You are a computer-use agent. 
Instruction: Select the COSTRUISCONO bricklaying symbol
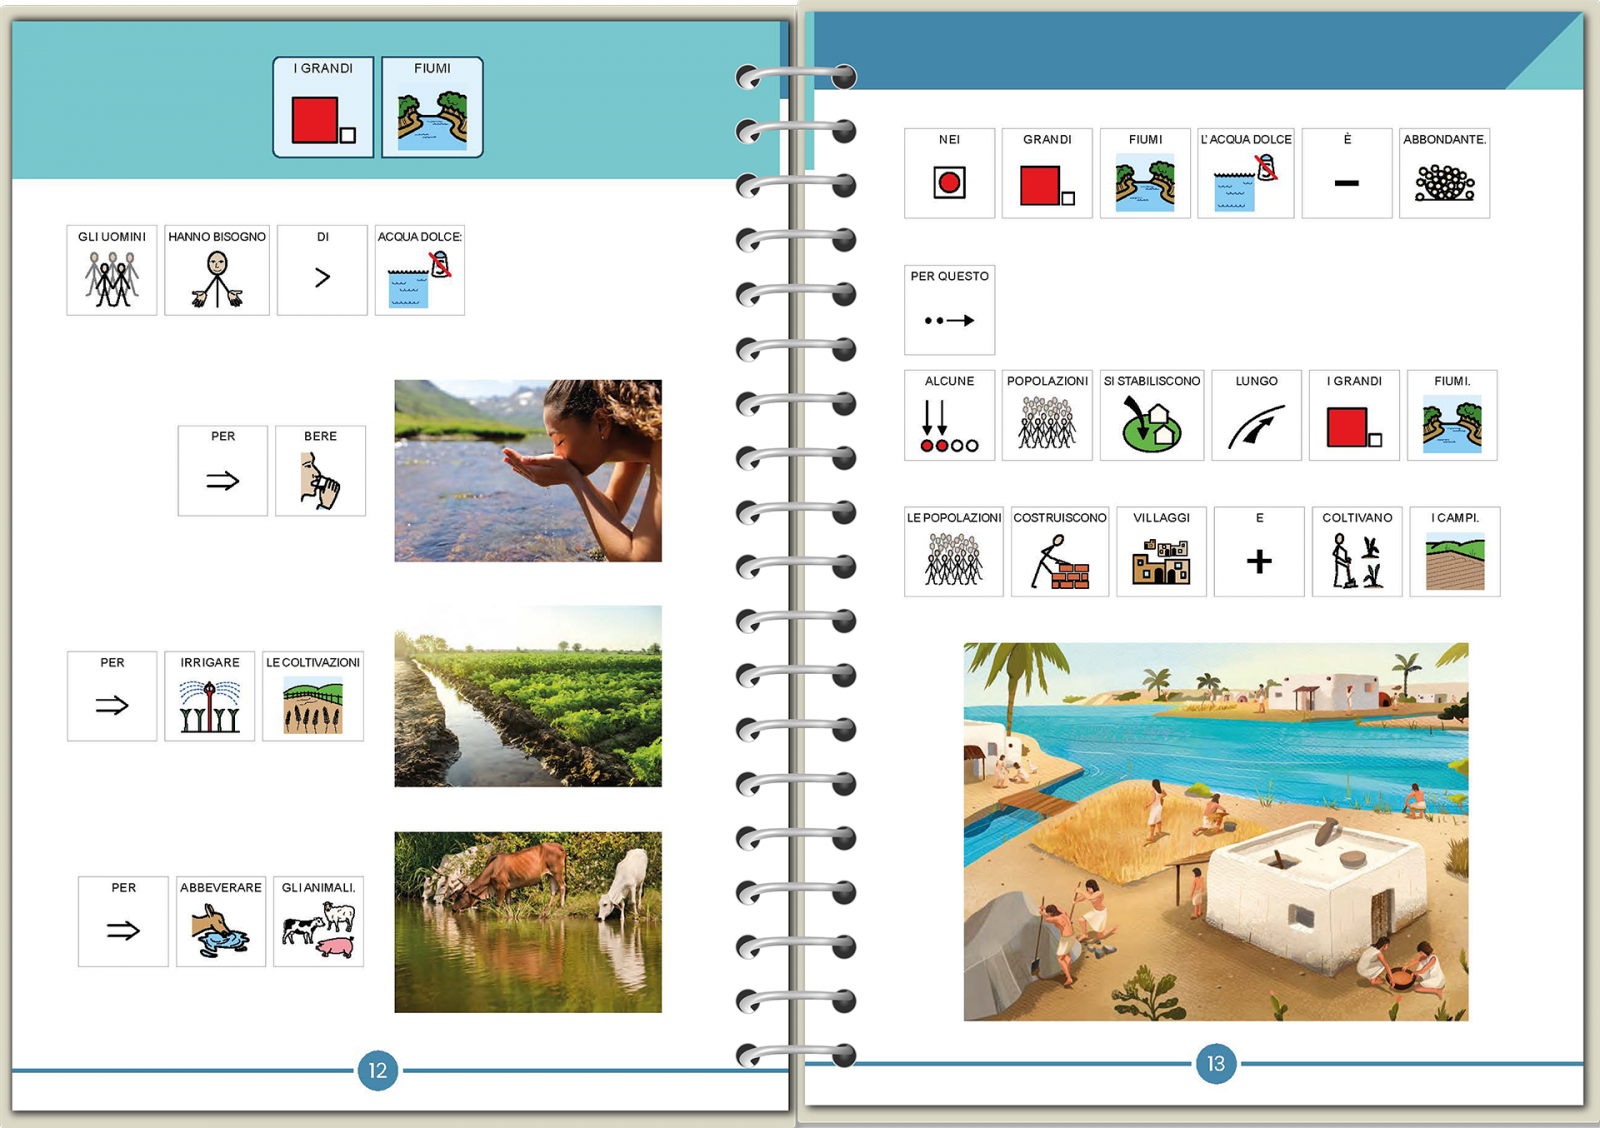[1059, 552]
